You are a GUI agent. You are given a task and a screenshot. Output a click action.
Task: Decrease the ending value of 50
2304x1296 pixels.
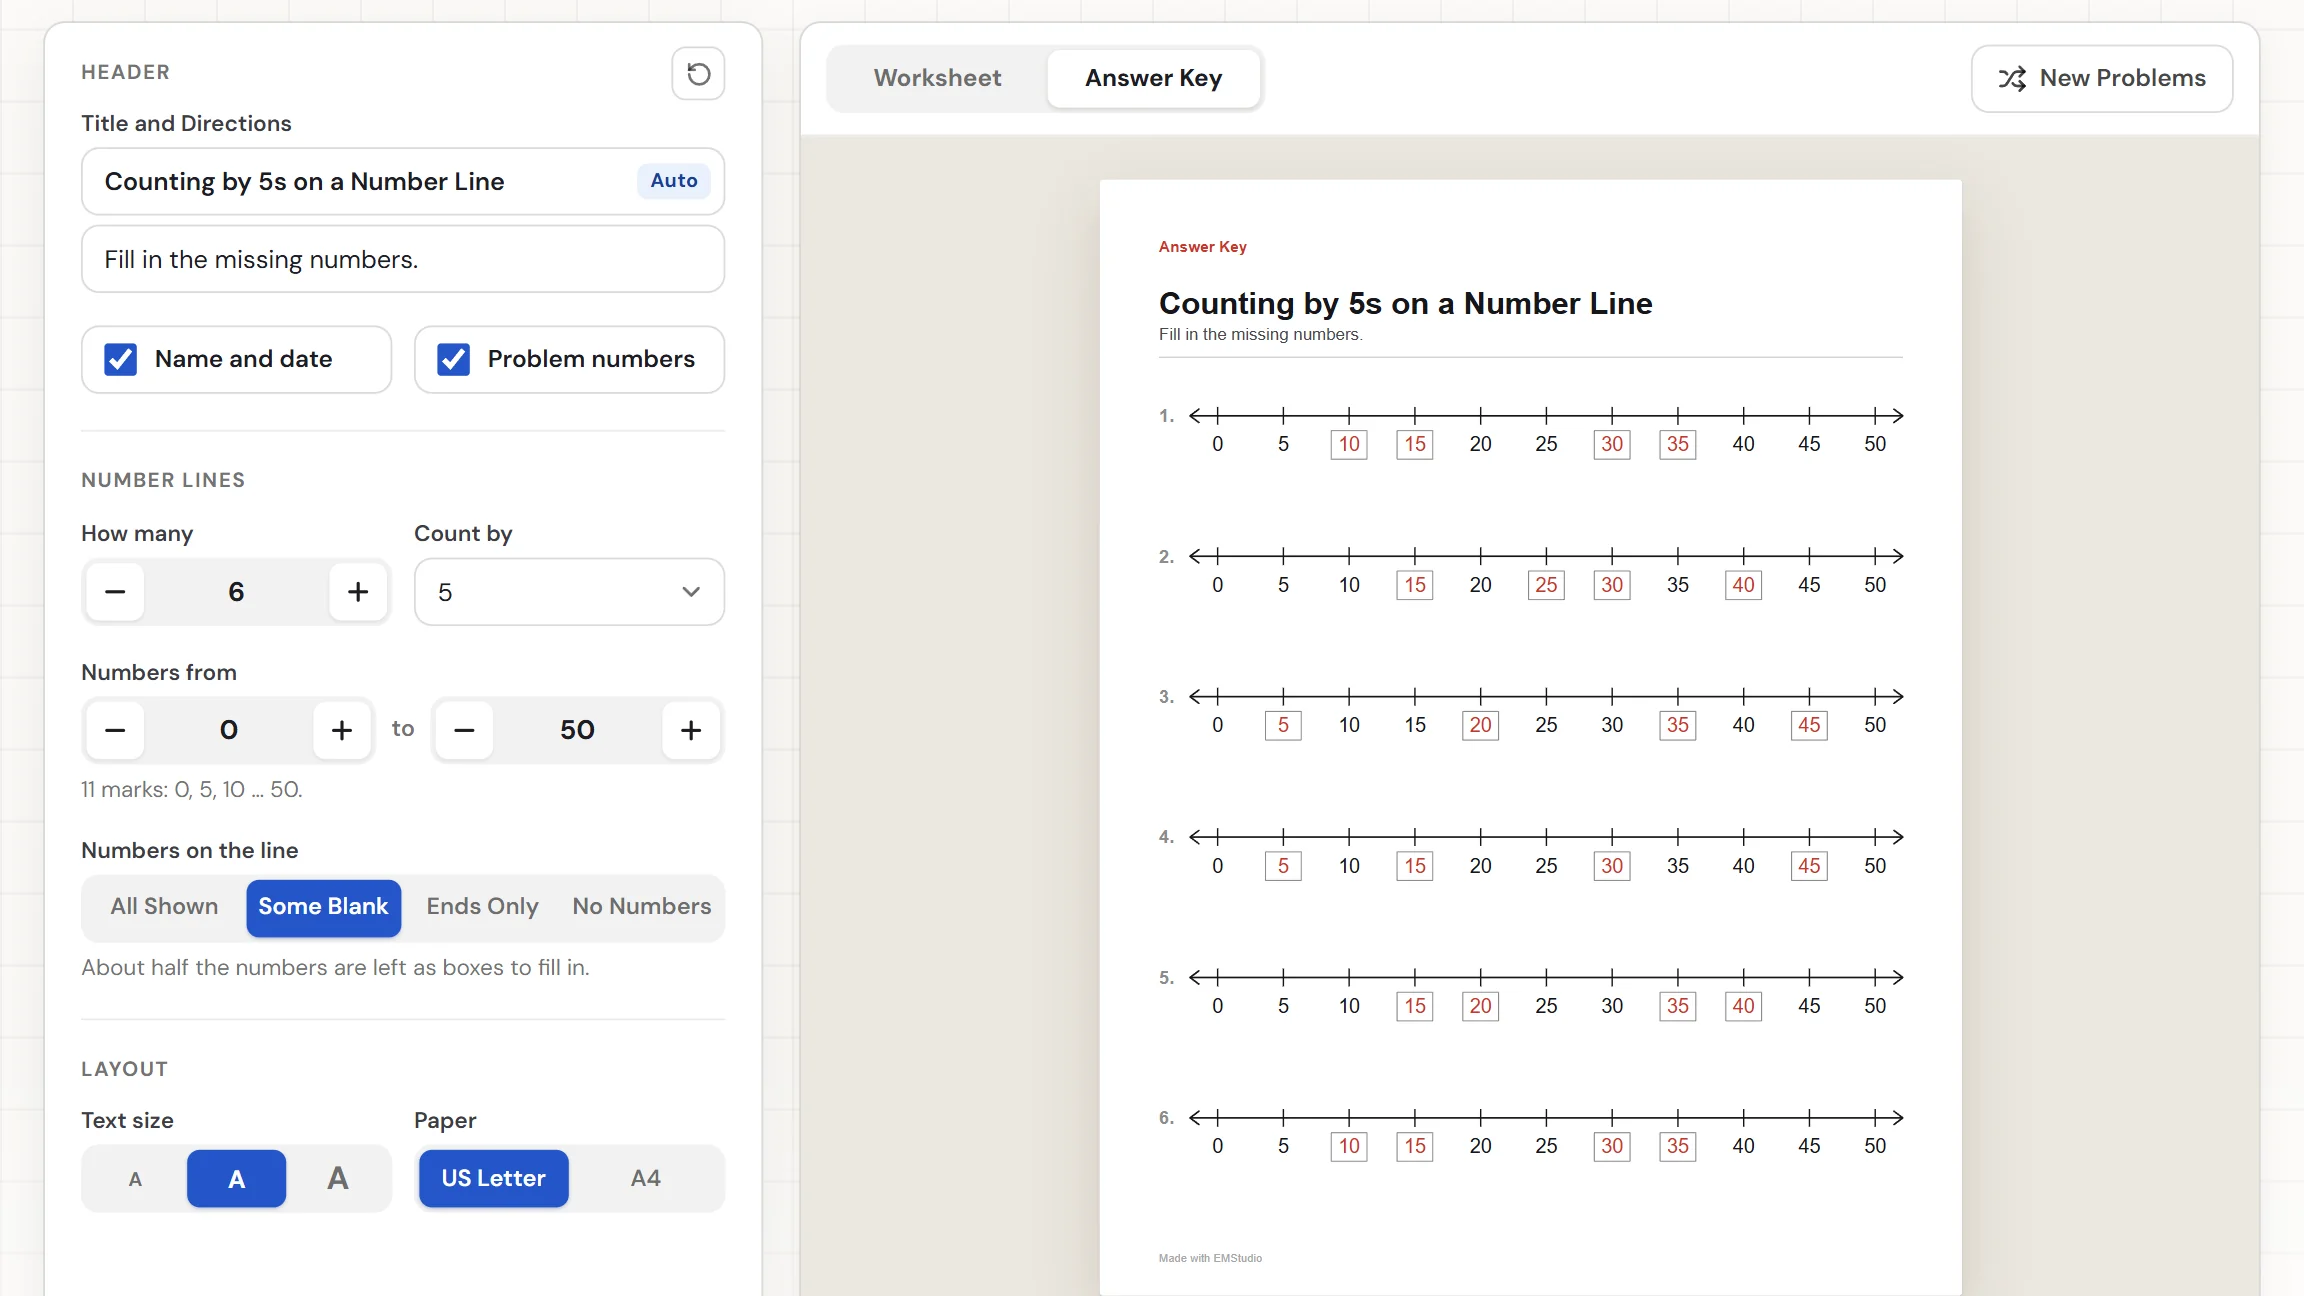click(x=464, y=730)
